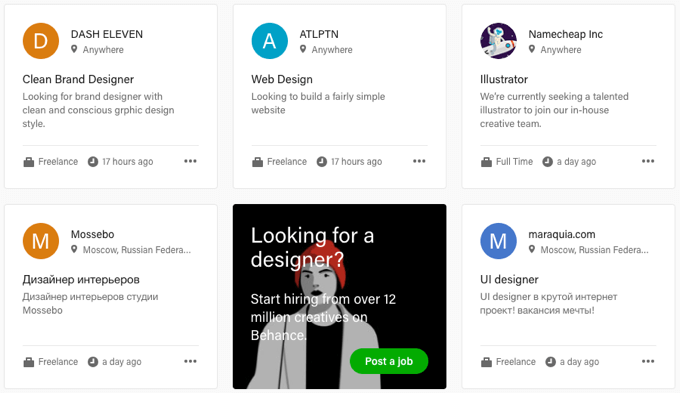
Task: Click the ATLPTN company name
Action: [319, 34]
